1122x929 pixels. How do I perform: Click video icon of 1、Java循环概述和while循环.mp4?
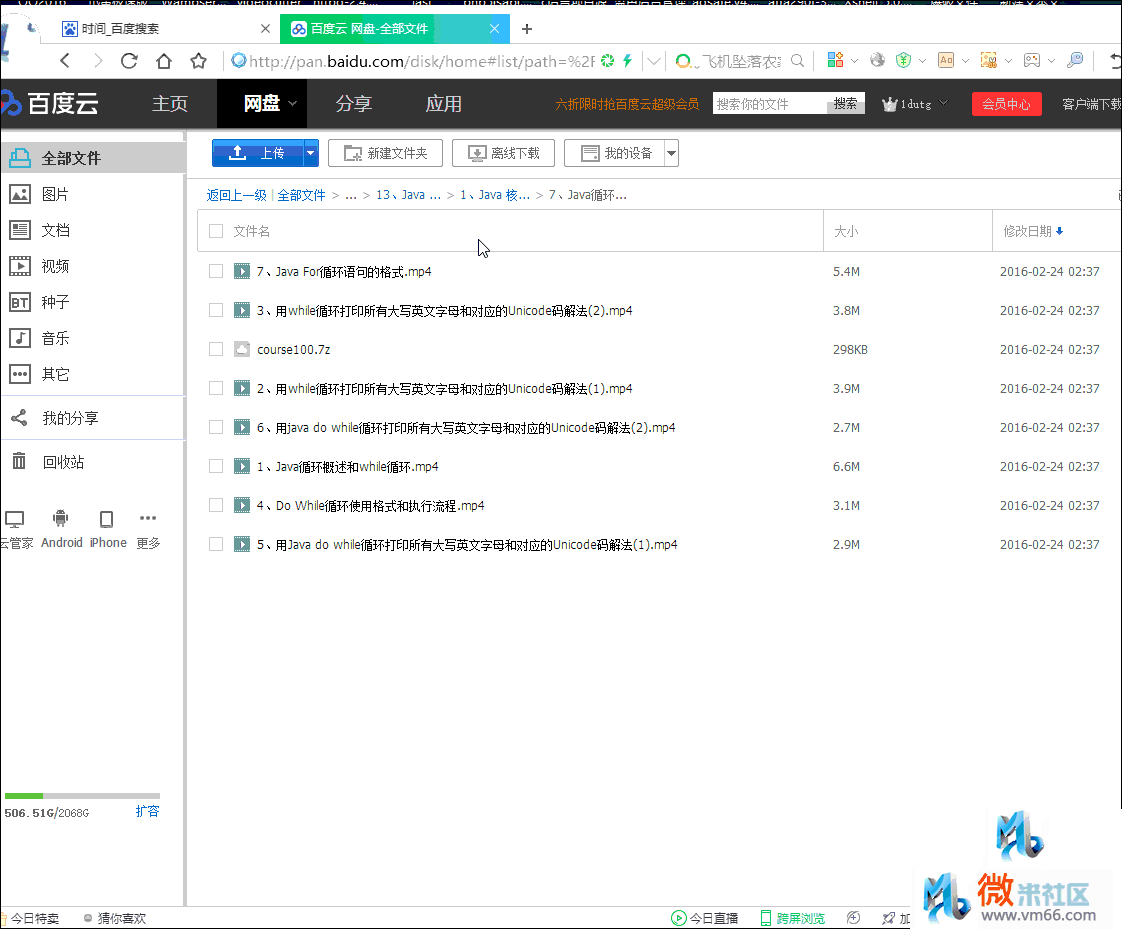[x=242, y=466]
